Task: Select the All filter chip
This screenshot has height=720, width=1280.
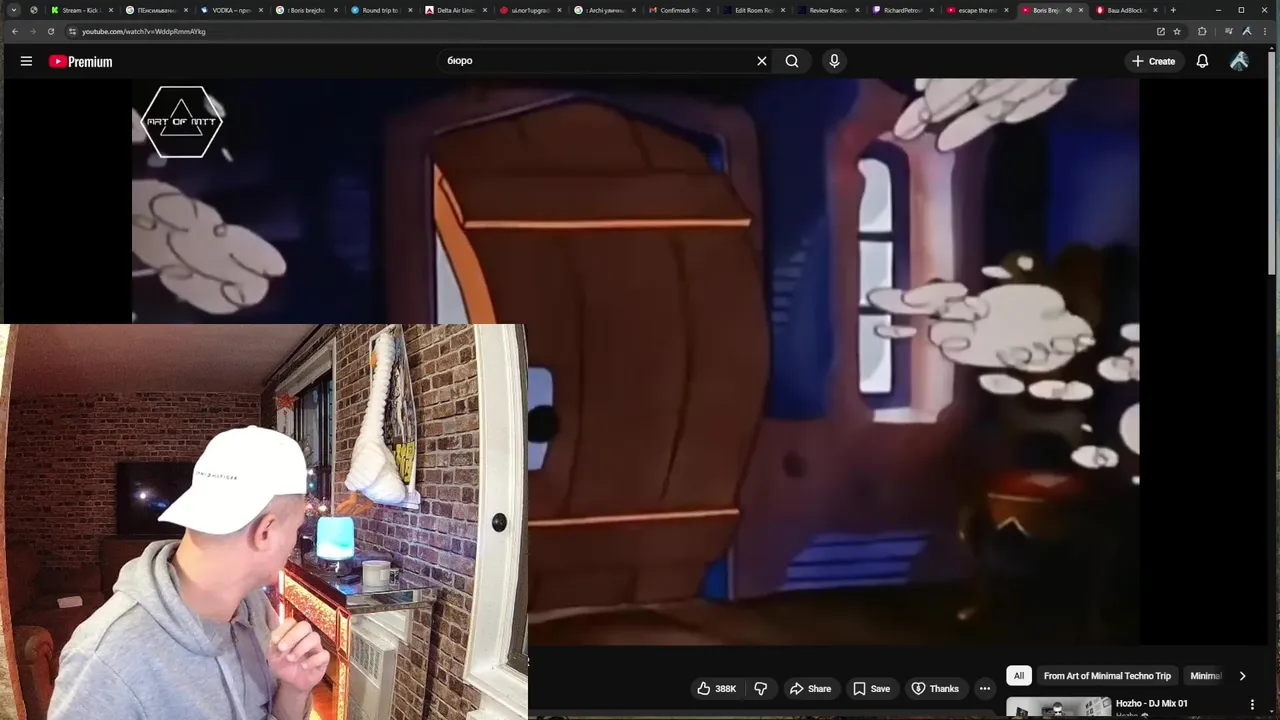Action: pos(1018,676)
